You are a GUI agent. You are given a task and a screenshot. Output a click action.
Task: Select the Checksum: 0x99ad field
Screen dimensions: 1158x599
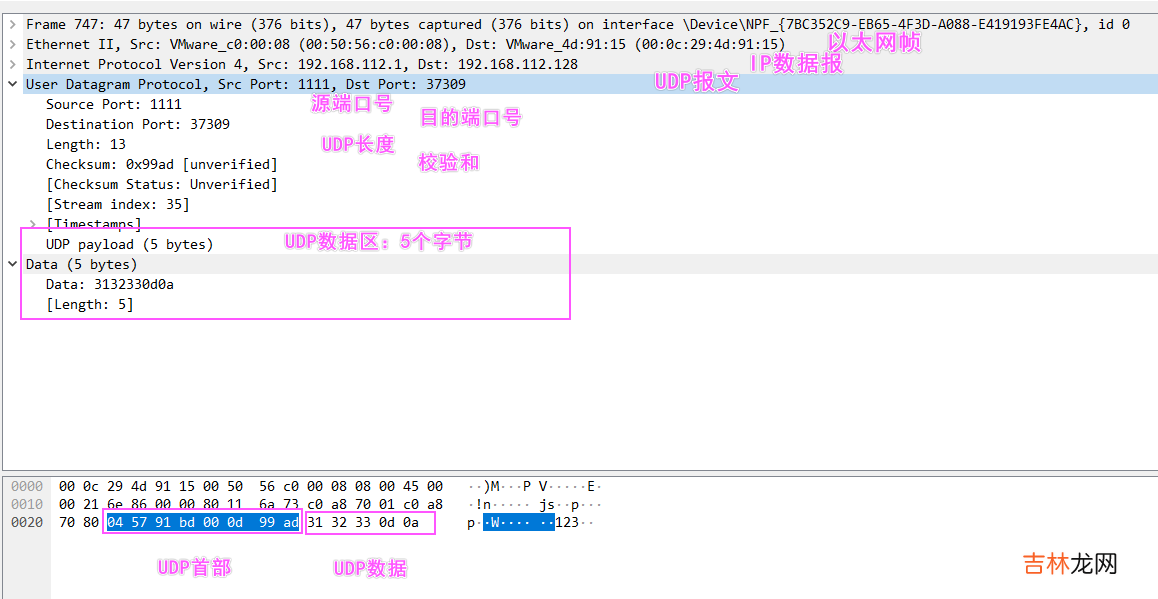161,164
